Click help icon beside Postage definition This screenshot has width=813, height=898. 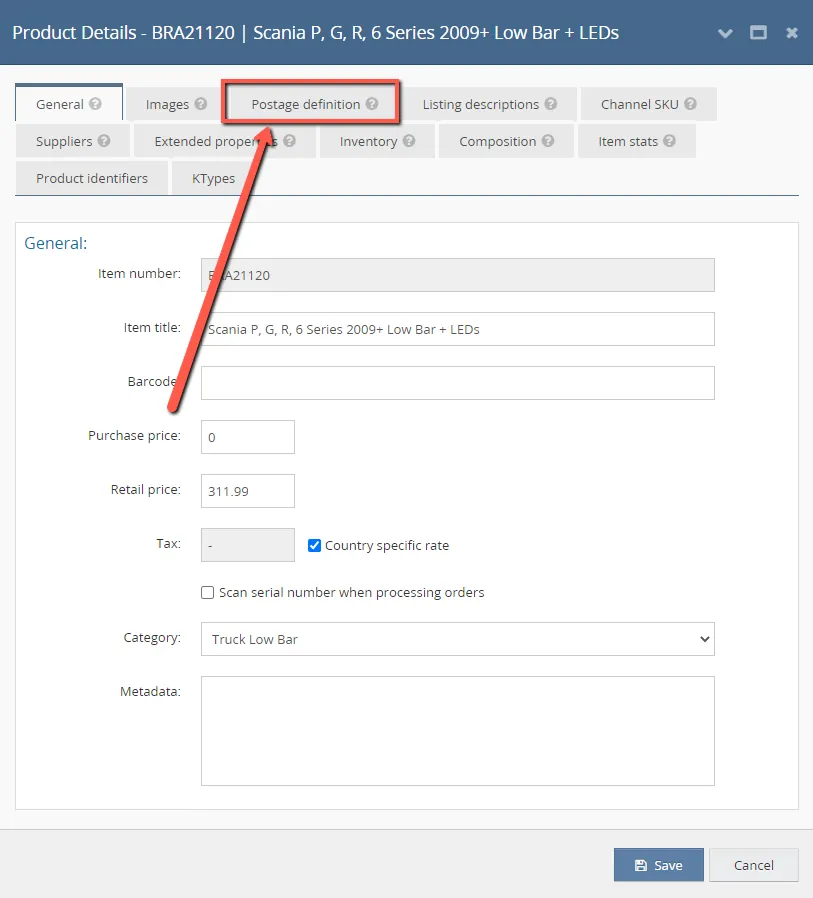[x=372, y=104]
